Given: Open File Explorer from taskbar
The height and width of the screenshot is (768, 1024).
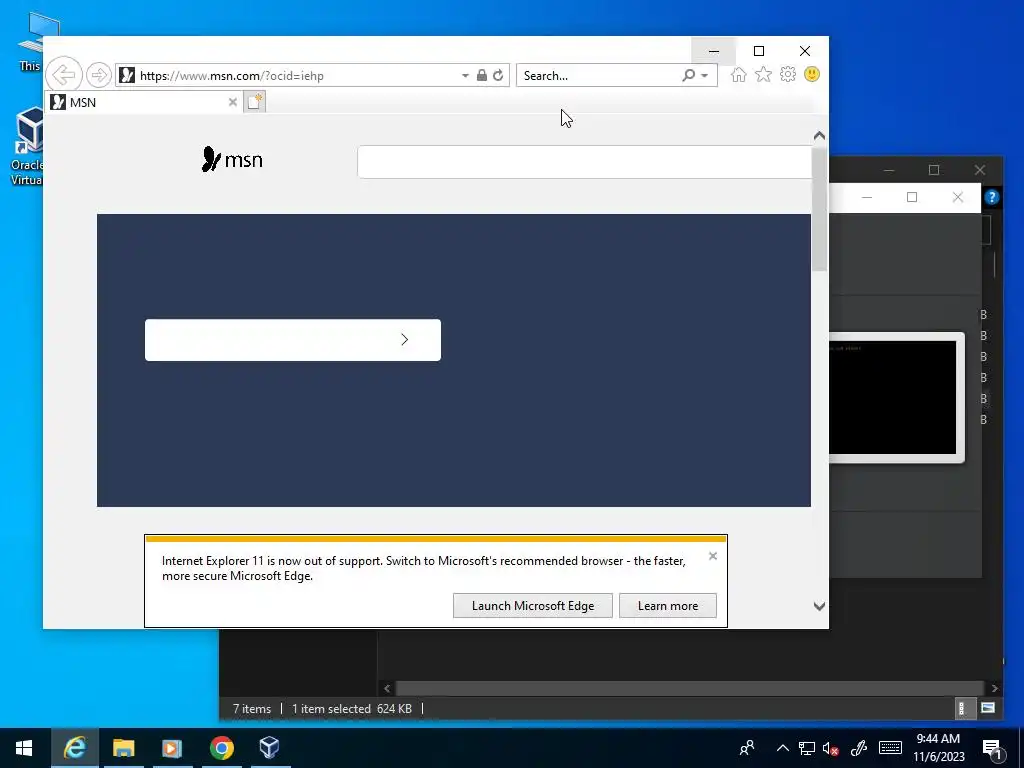Looking at the screenshot, I should pyautogui.click(x=123, y=748).
